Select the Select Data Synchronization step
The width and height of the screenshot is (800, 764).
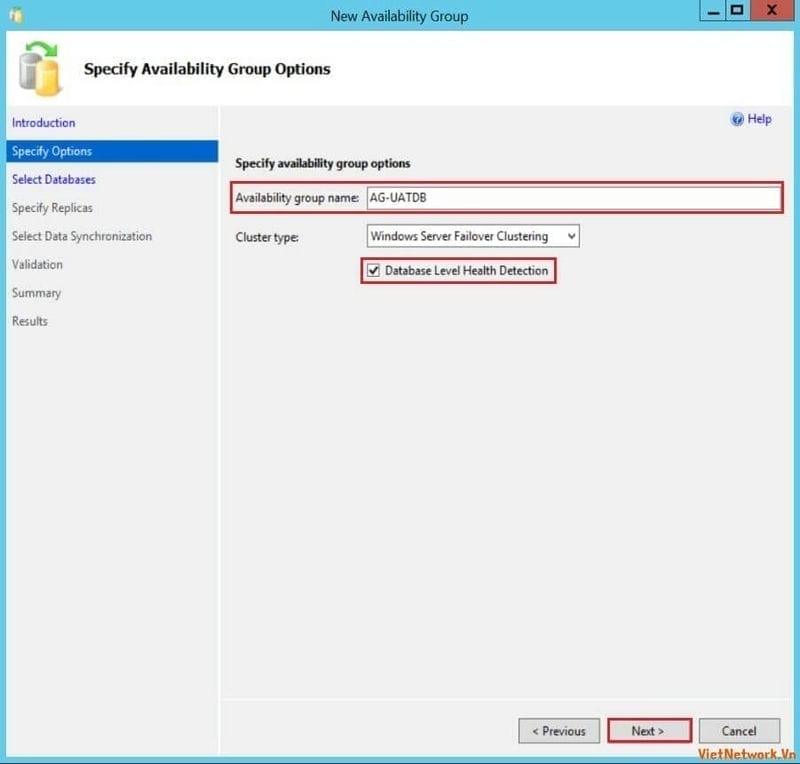(x=82, y=236)
